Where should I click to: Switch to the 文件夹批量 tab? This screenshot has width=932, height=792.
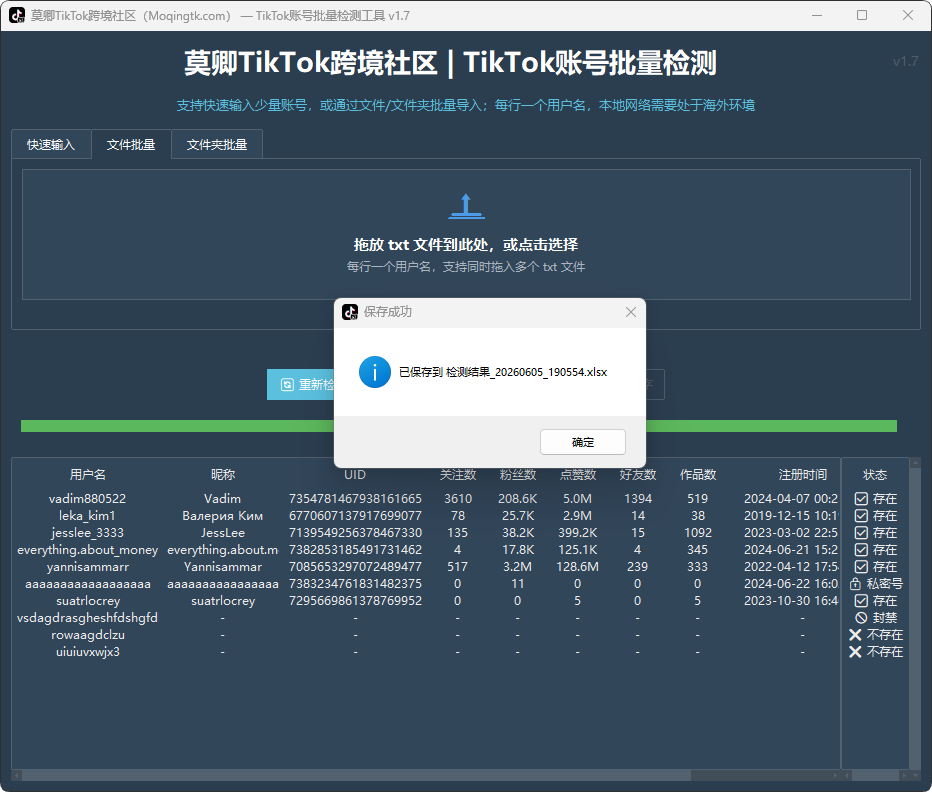point(217,144)
